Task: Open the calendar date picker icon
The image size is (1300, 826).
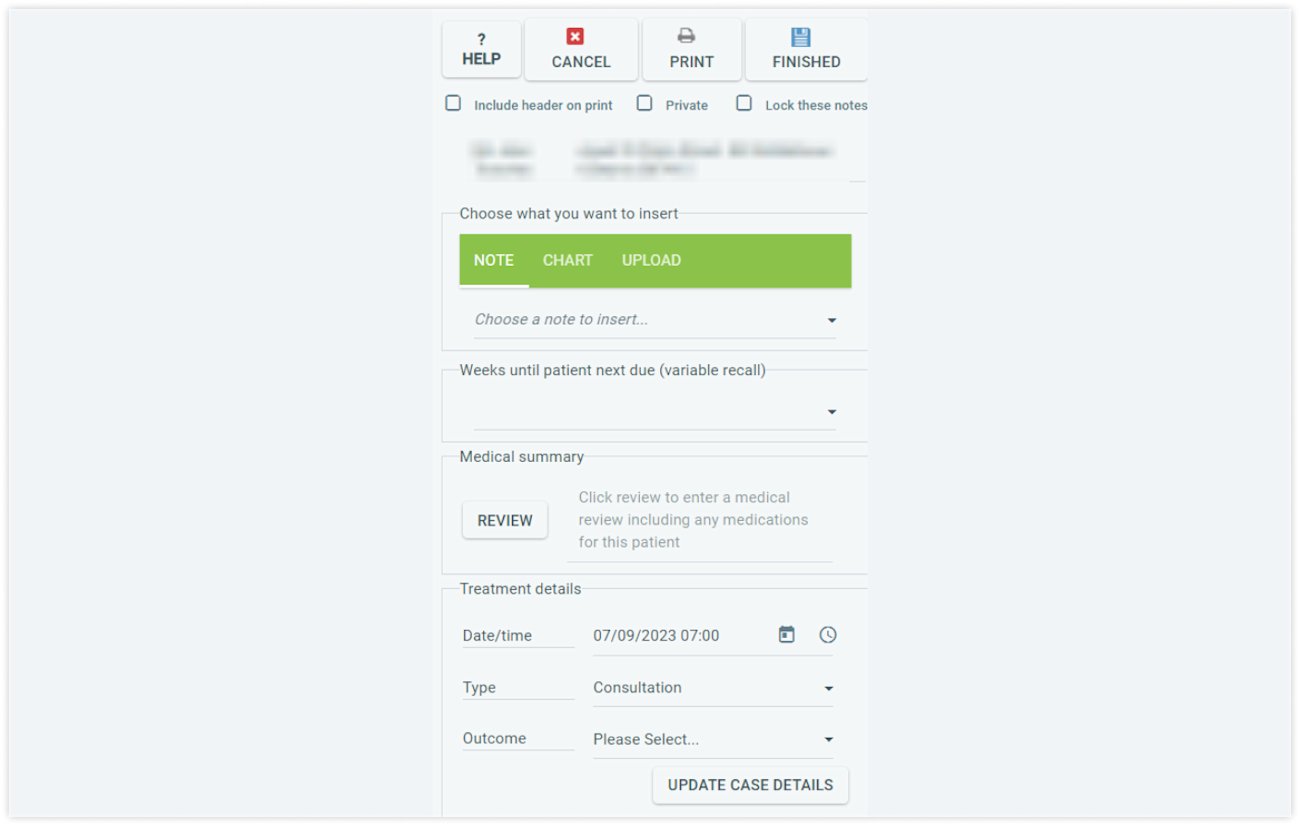Action: [787, 635]
